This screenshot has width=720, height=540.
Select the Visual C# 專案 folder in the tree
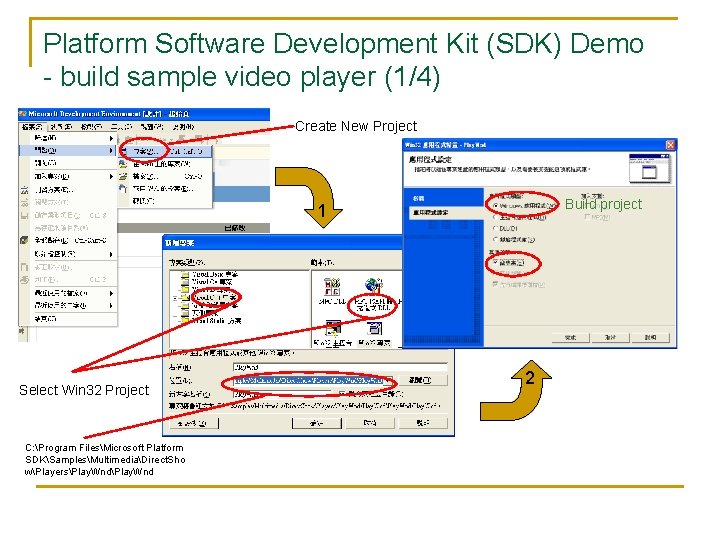[x=212, y=281]
